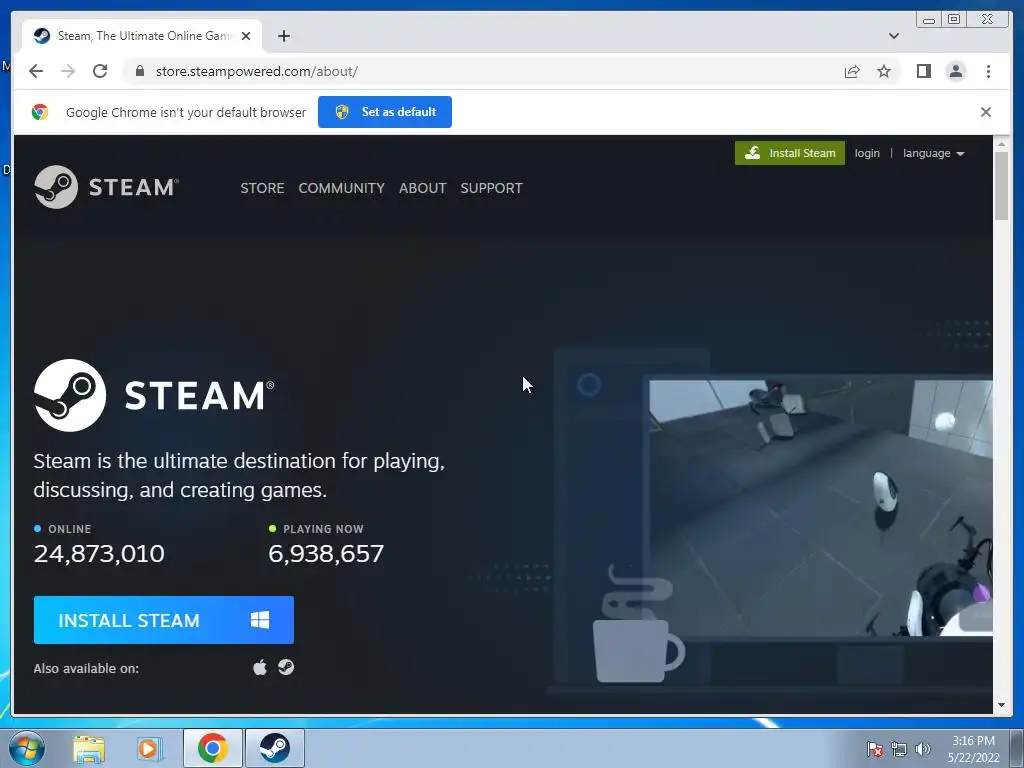Reload the Steam page
1024x768 pixels.
100,71
